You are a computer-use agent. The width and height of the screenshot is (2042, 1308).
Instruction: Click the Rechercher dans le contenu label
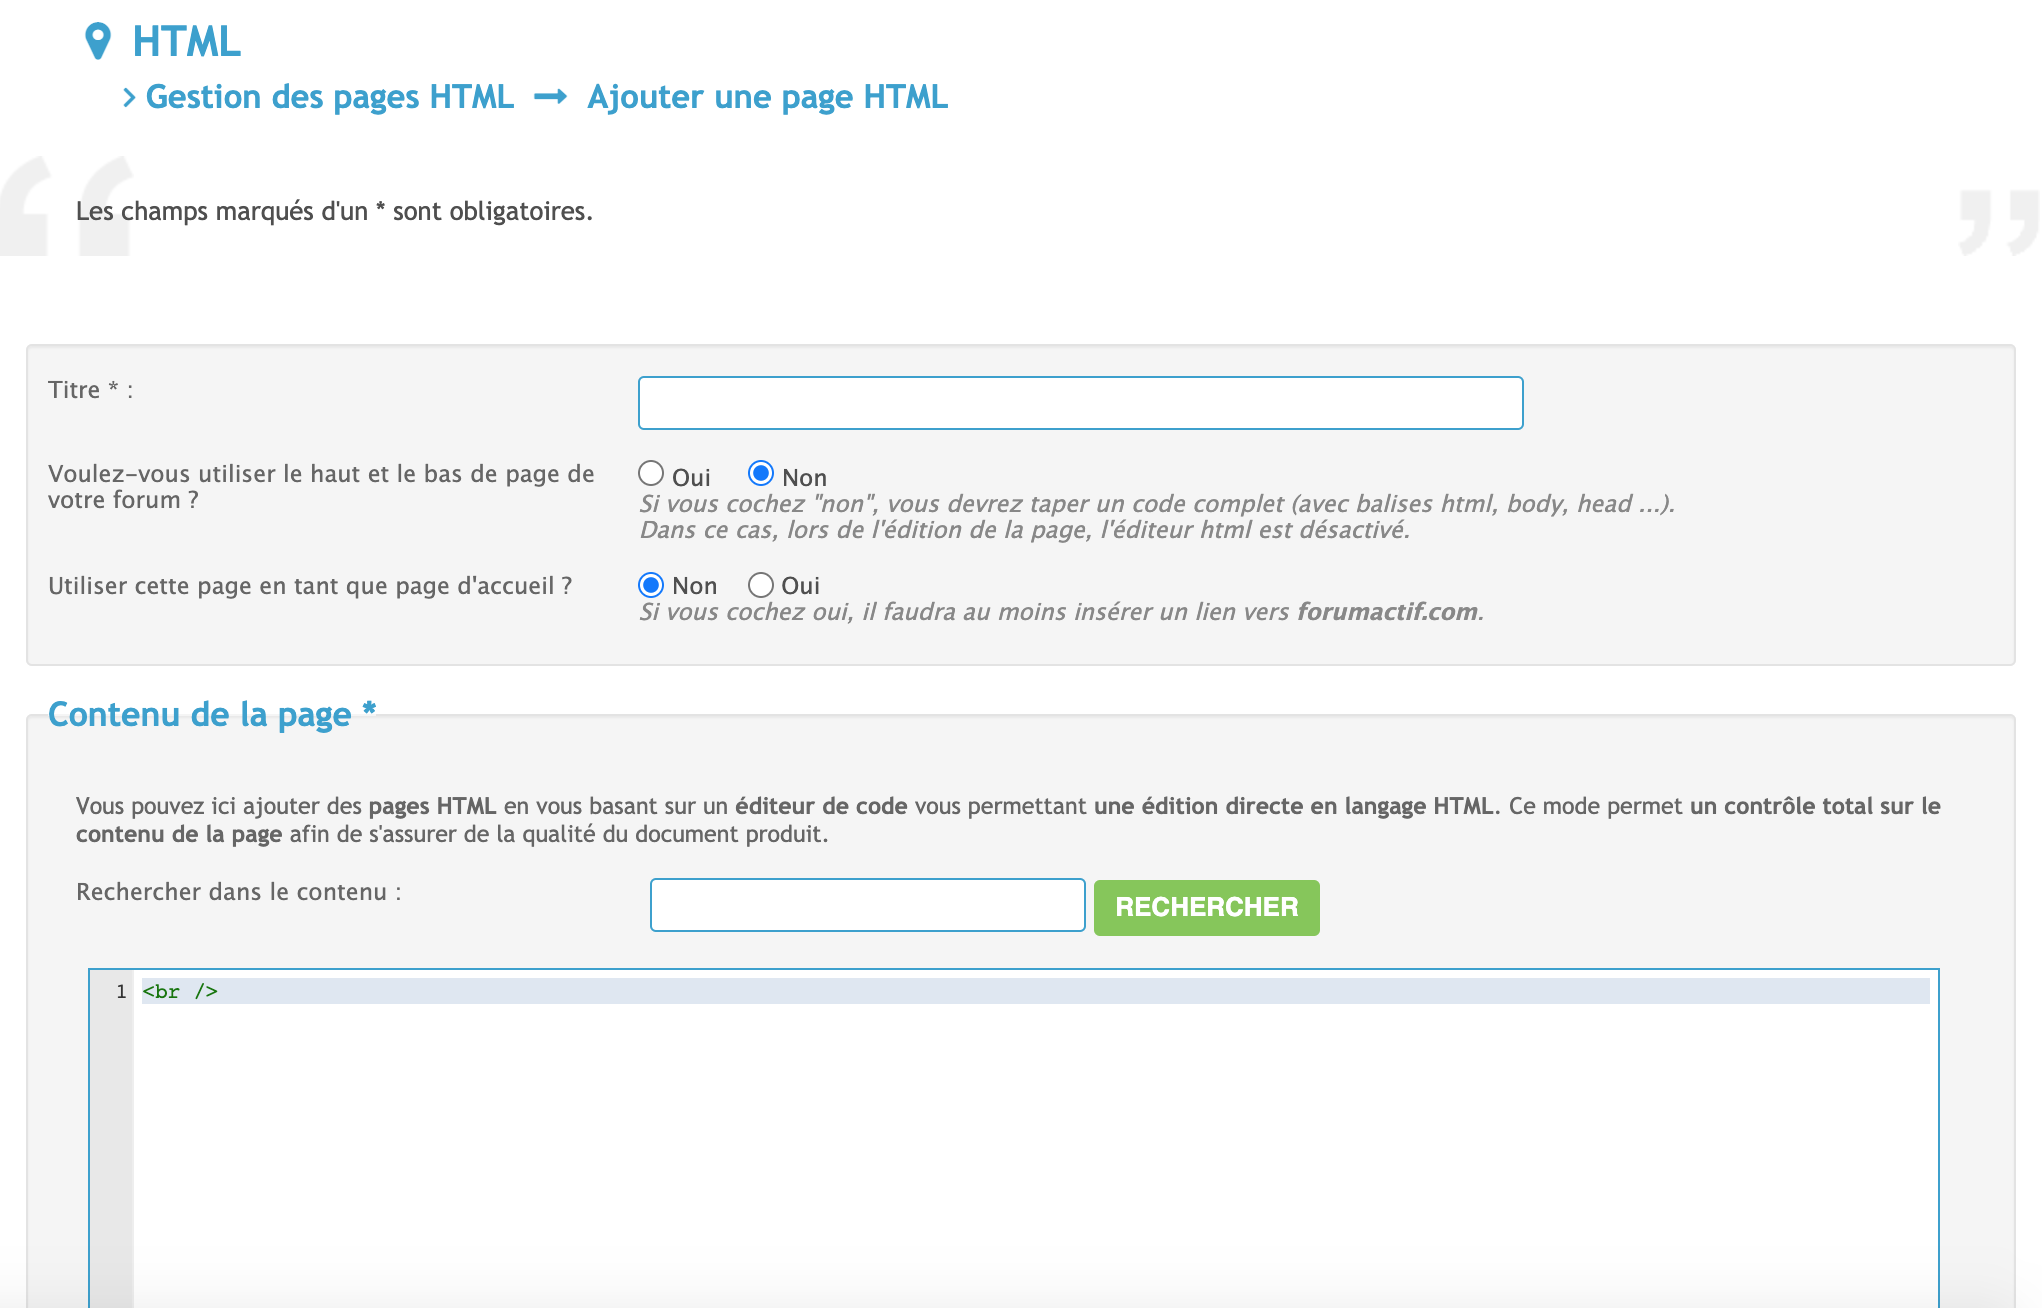click(x=239, y=892)
